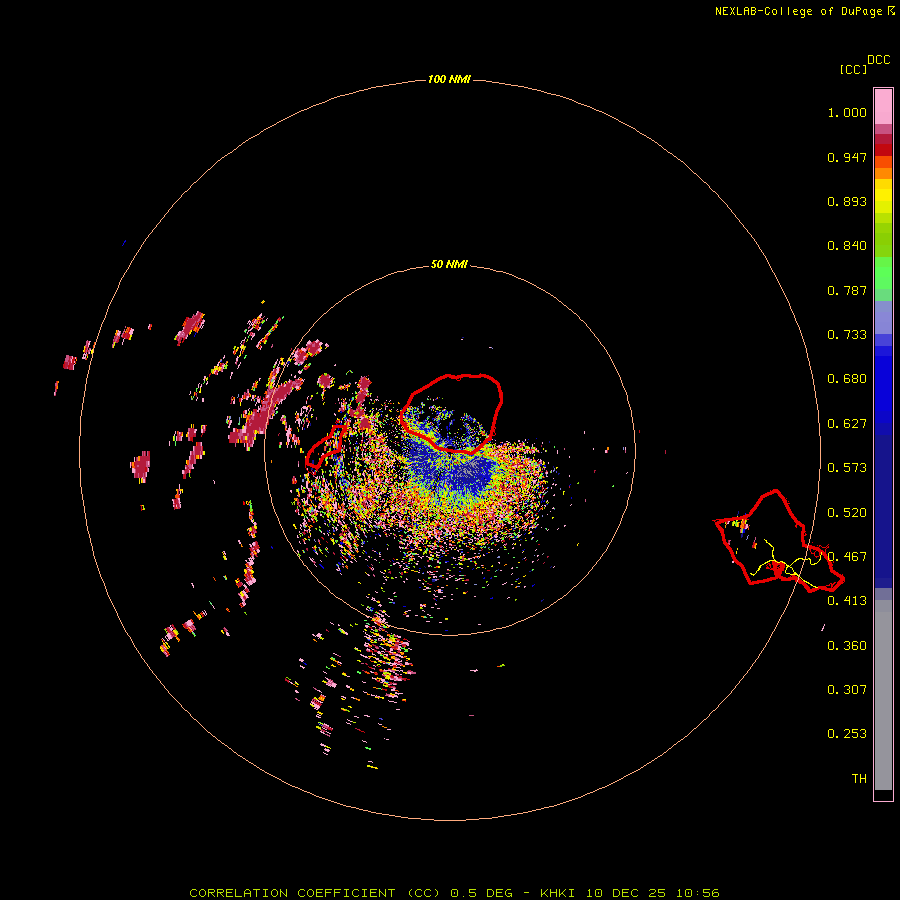Viewport: 900px width, 900px height.
Task: Click the blue low-CC core near radar center
Action: point(453,468)
